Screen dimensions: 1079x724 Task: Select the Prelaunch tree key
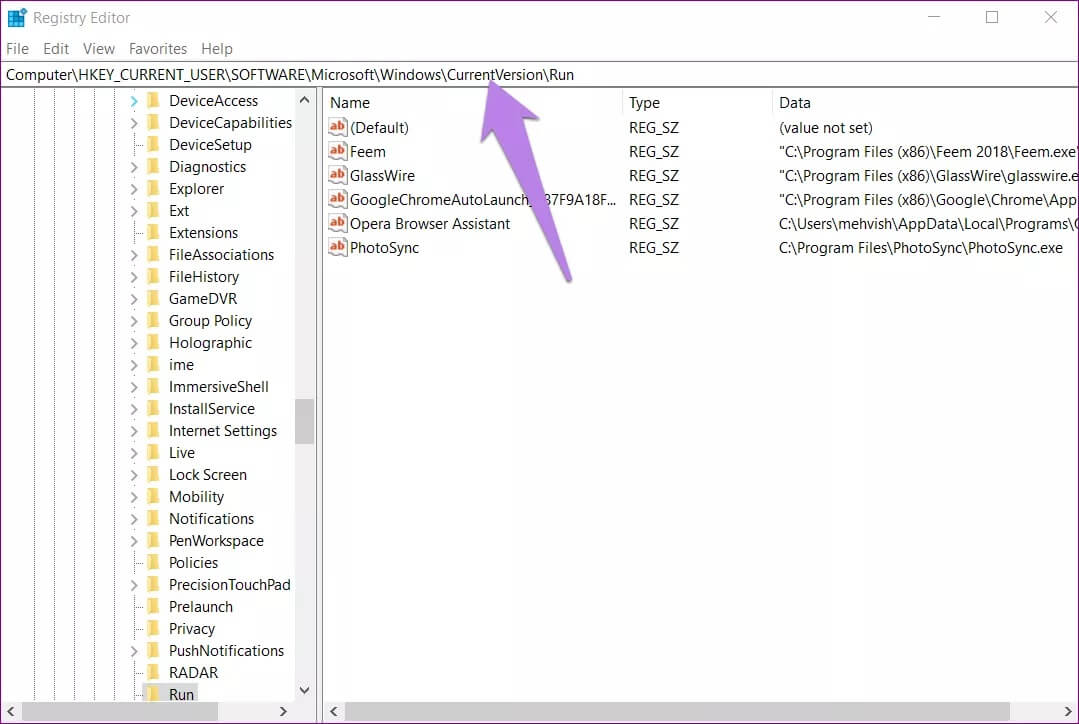[201, 607]
